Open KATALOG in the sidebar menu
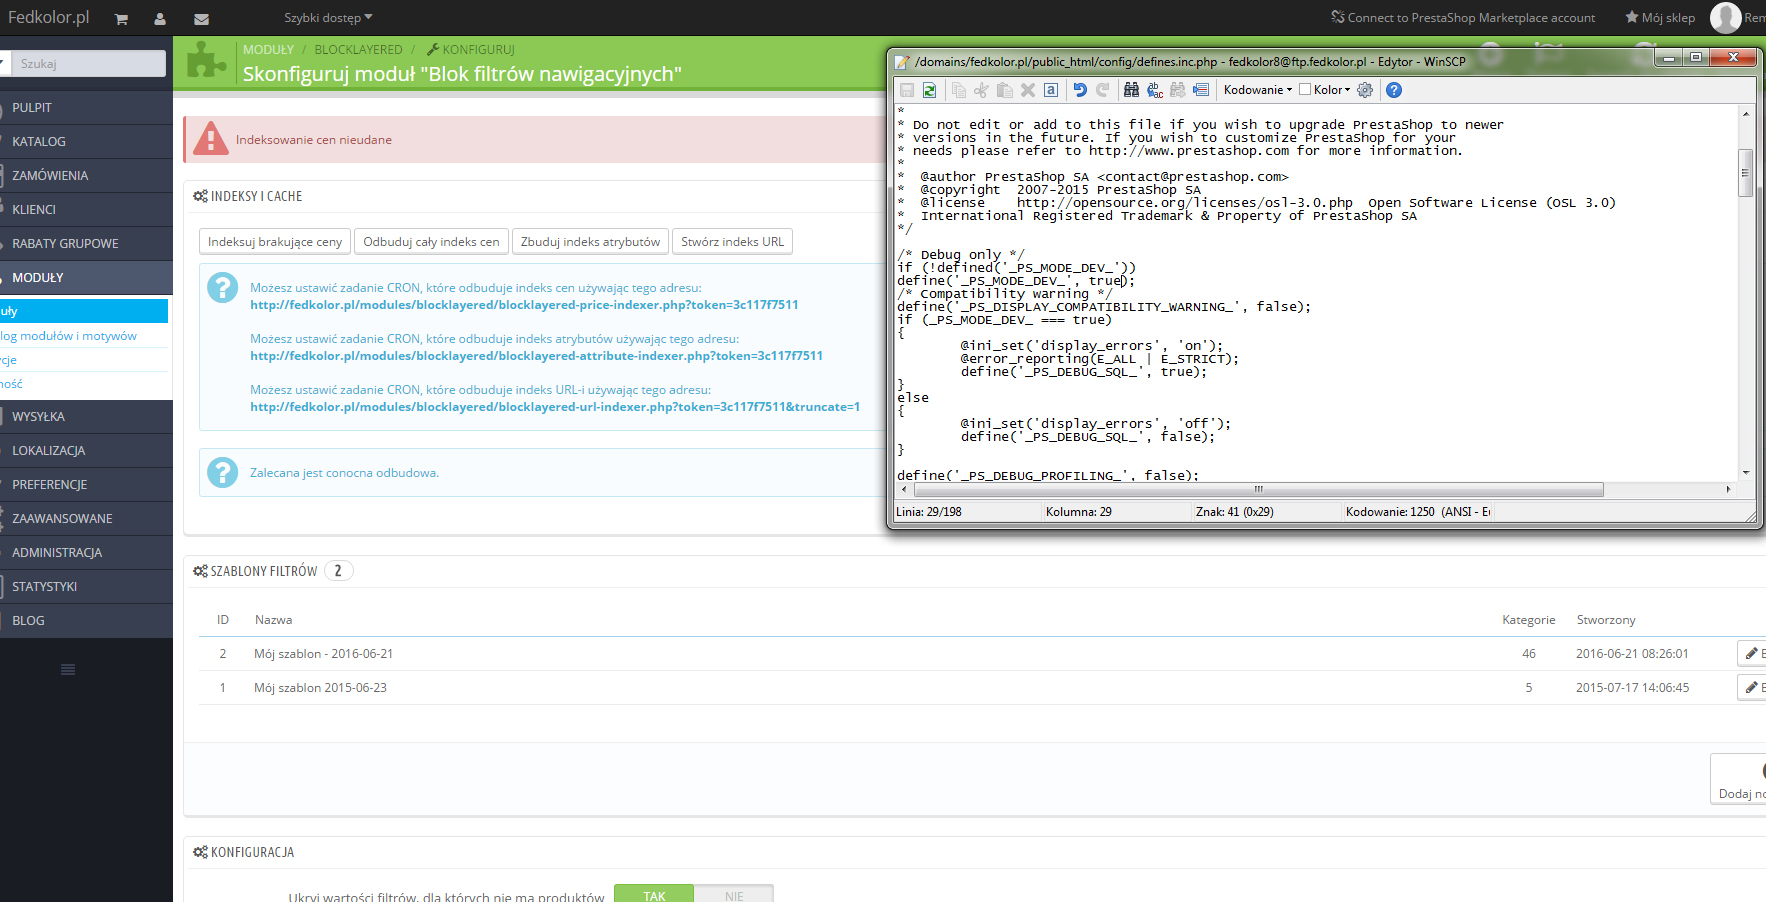 86,142
